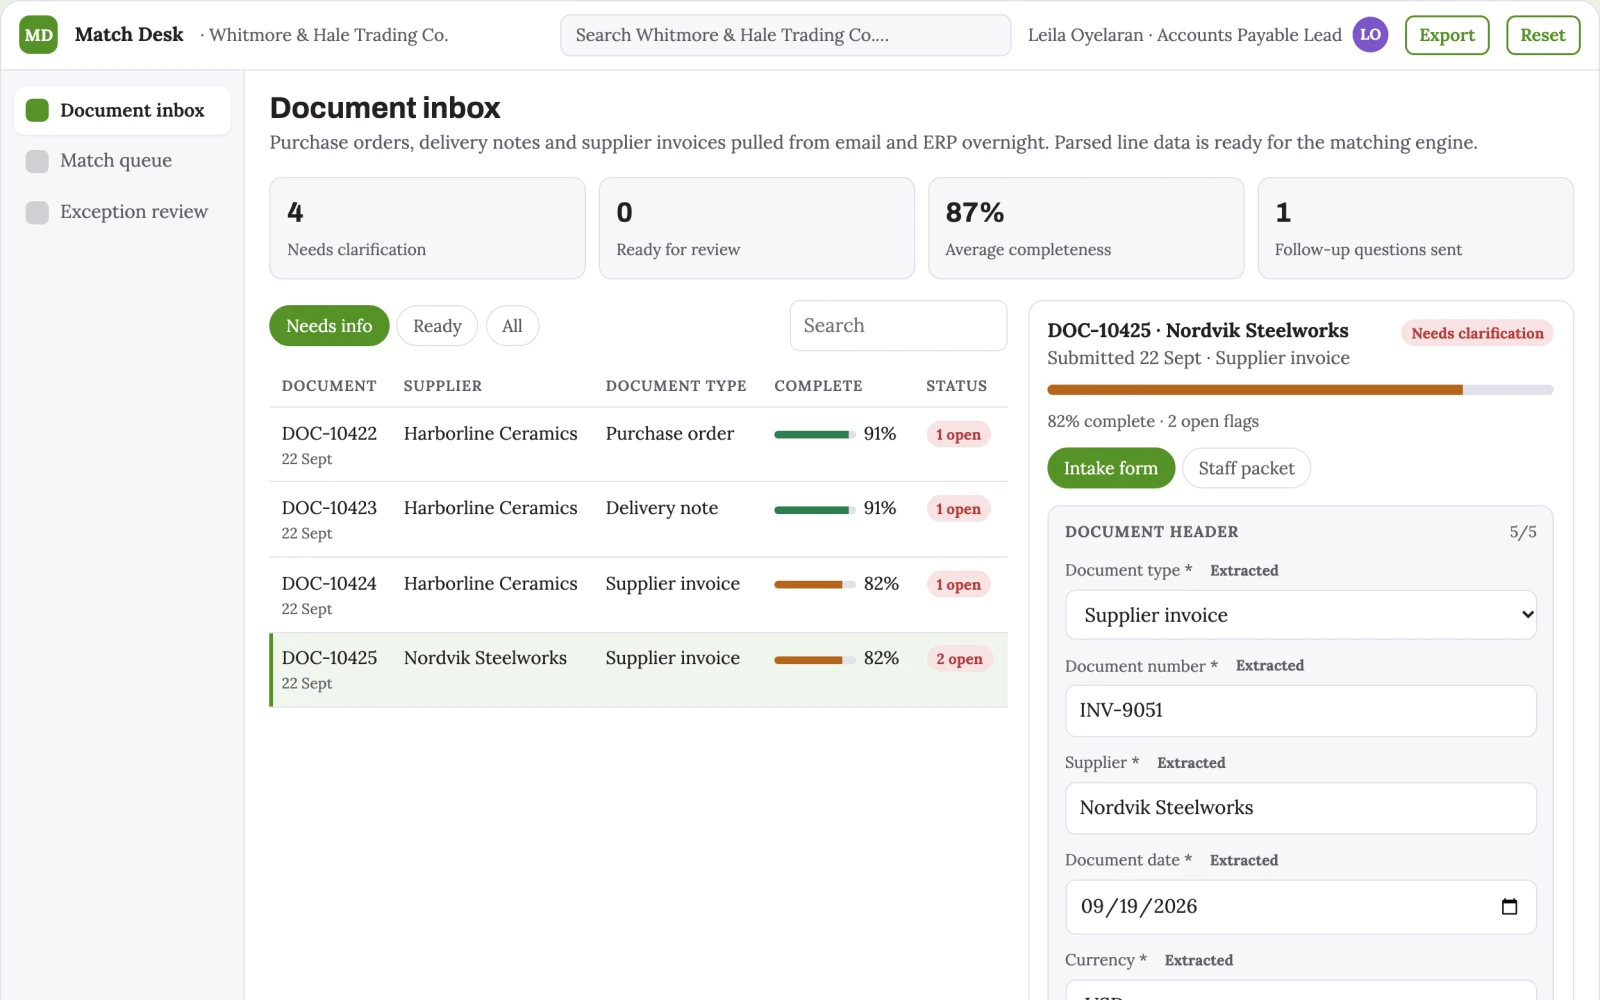Select the DOC-10422 Purchase order row

638,445
